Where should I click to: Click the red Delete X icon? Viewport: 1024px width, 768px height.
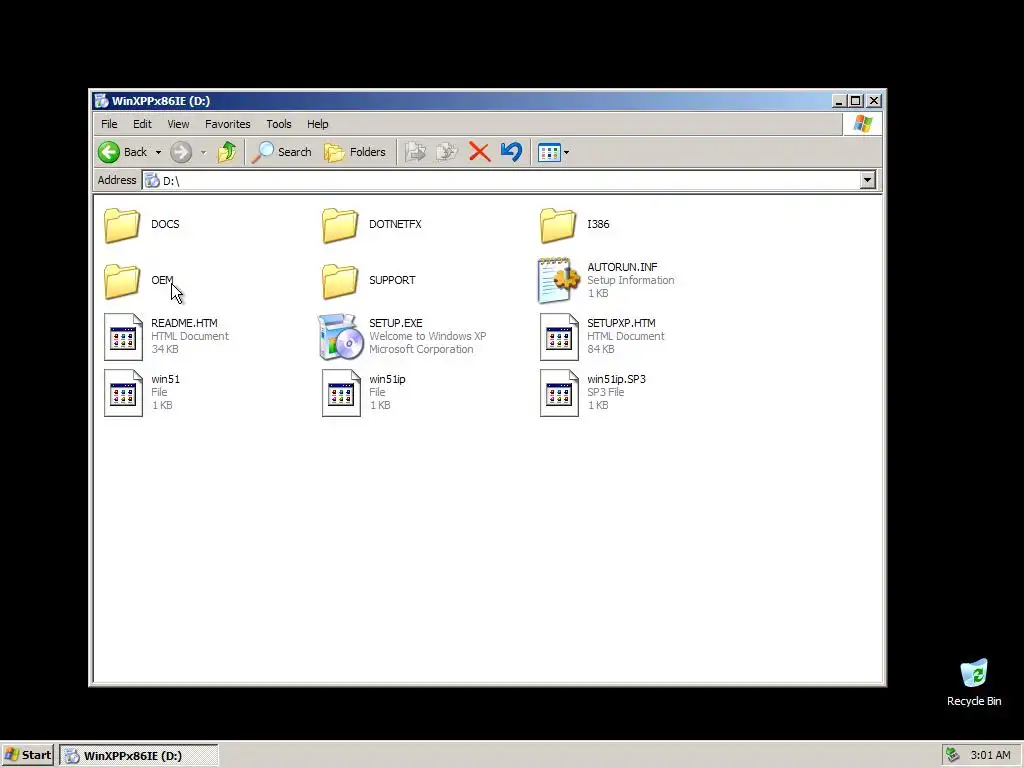[479, 152]
